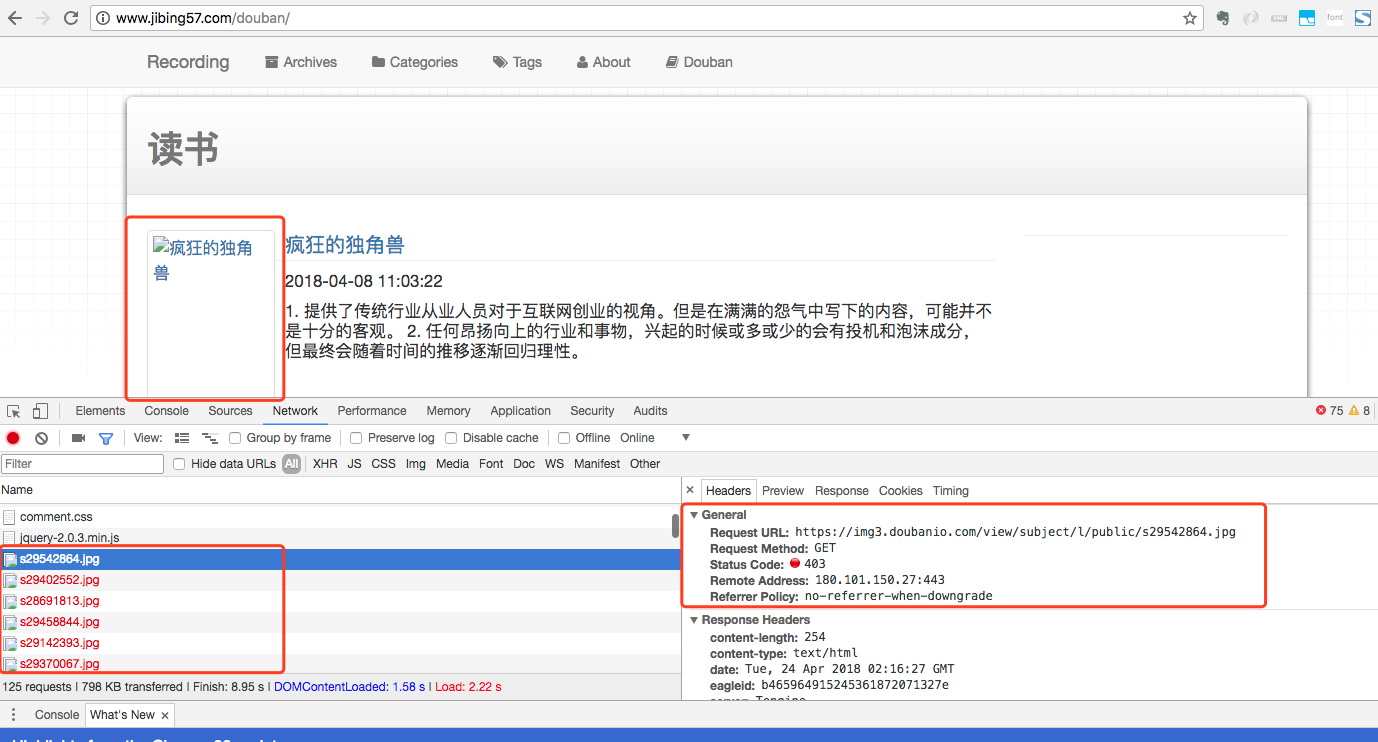Open the Preview tab of request
1378x742 pixels.
783,491
